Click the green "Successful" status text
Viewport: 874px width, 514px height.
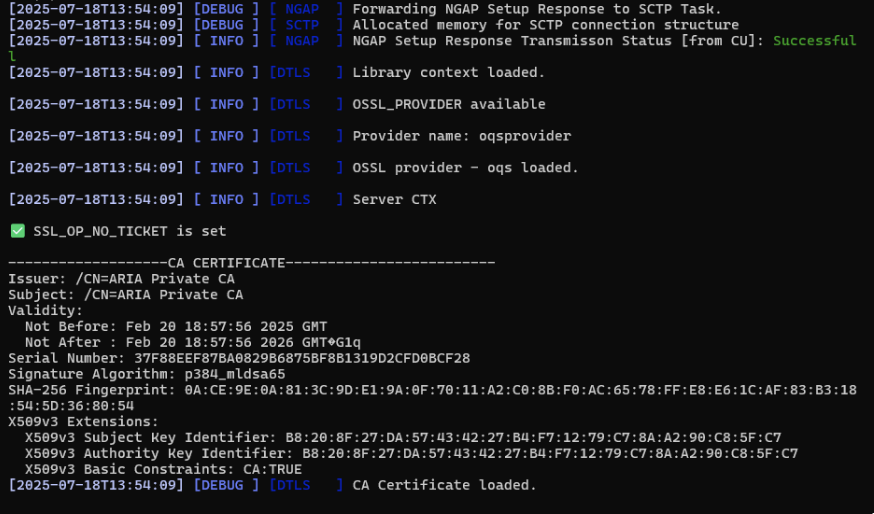click(x=814, y=41)
